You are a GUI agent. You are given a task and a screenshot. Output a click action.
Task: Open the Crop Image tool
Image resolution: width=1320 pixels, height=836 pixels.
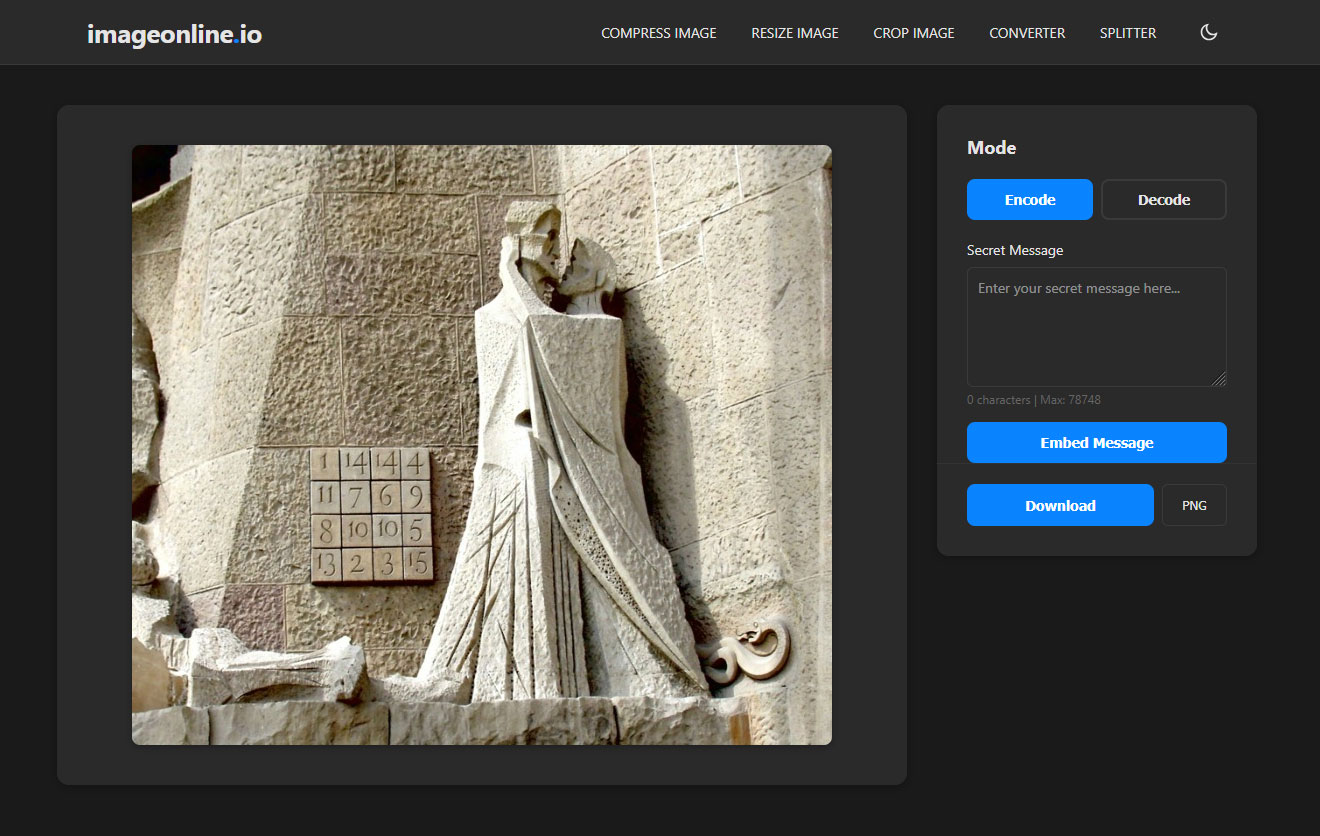pos(913,33)
